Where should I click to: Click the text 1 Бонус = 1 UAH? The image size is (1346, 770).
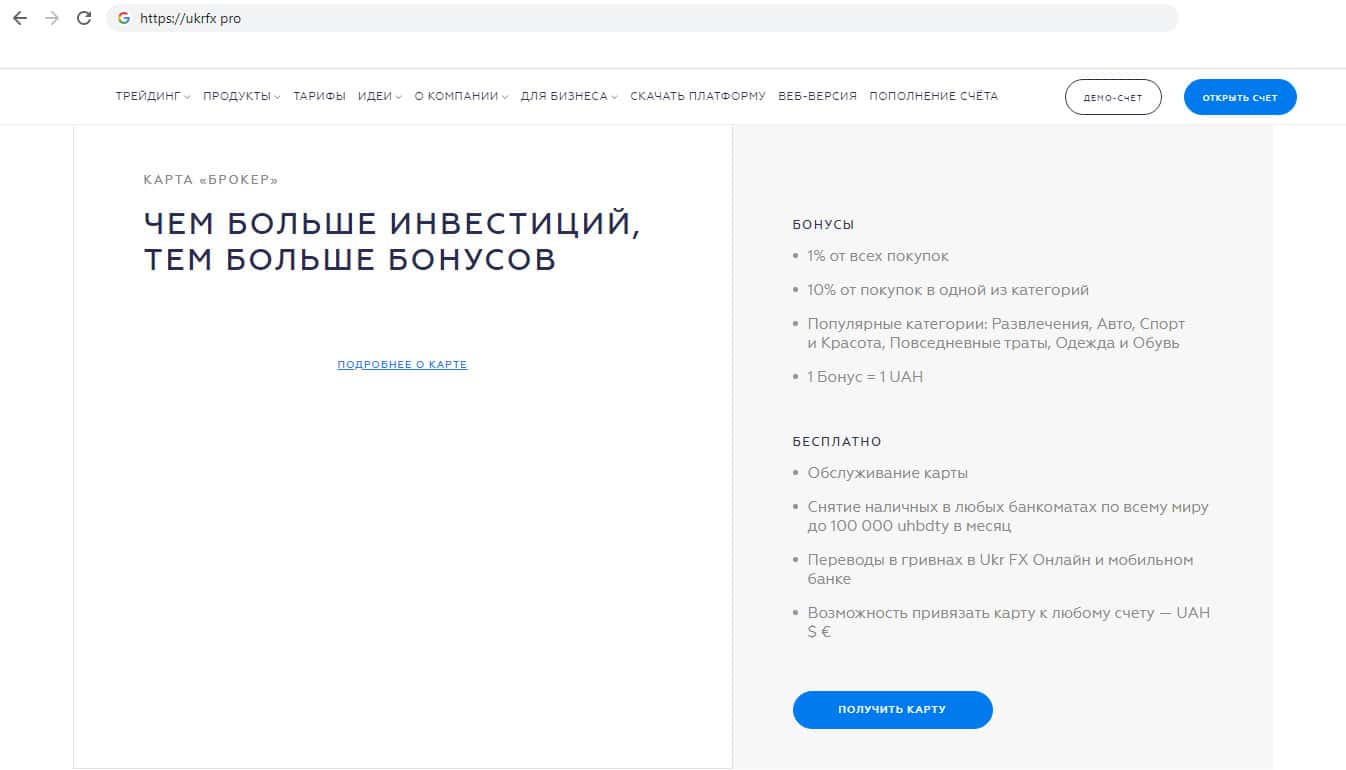tap(865, 377)
